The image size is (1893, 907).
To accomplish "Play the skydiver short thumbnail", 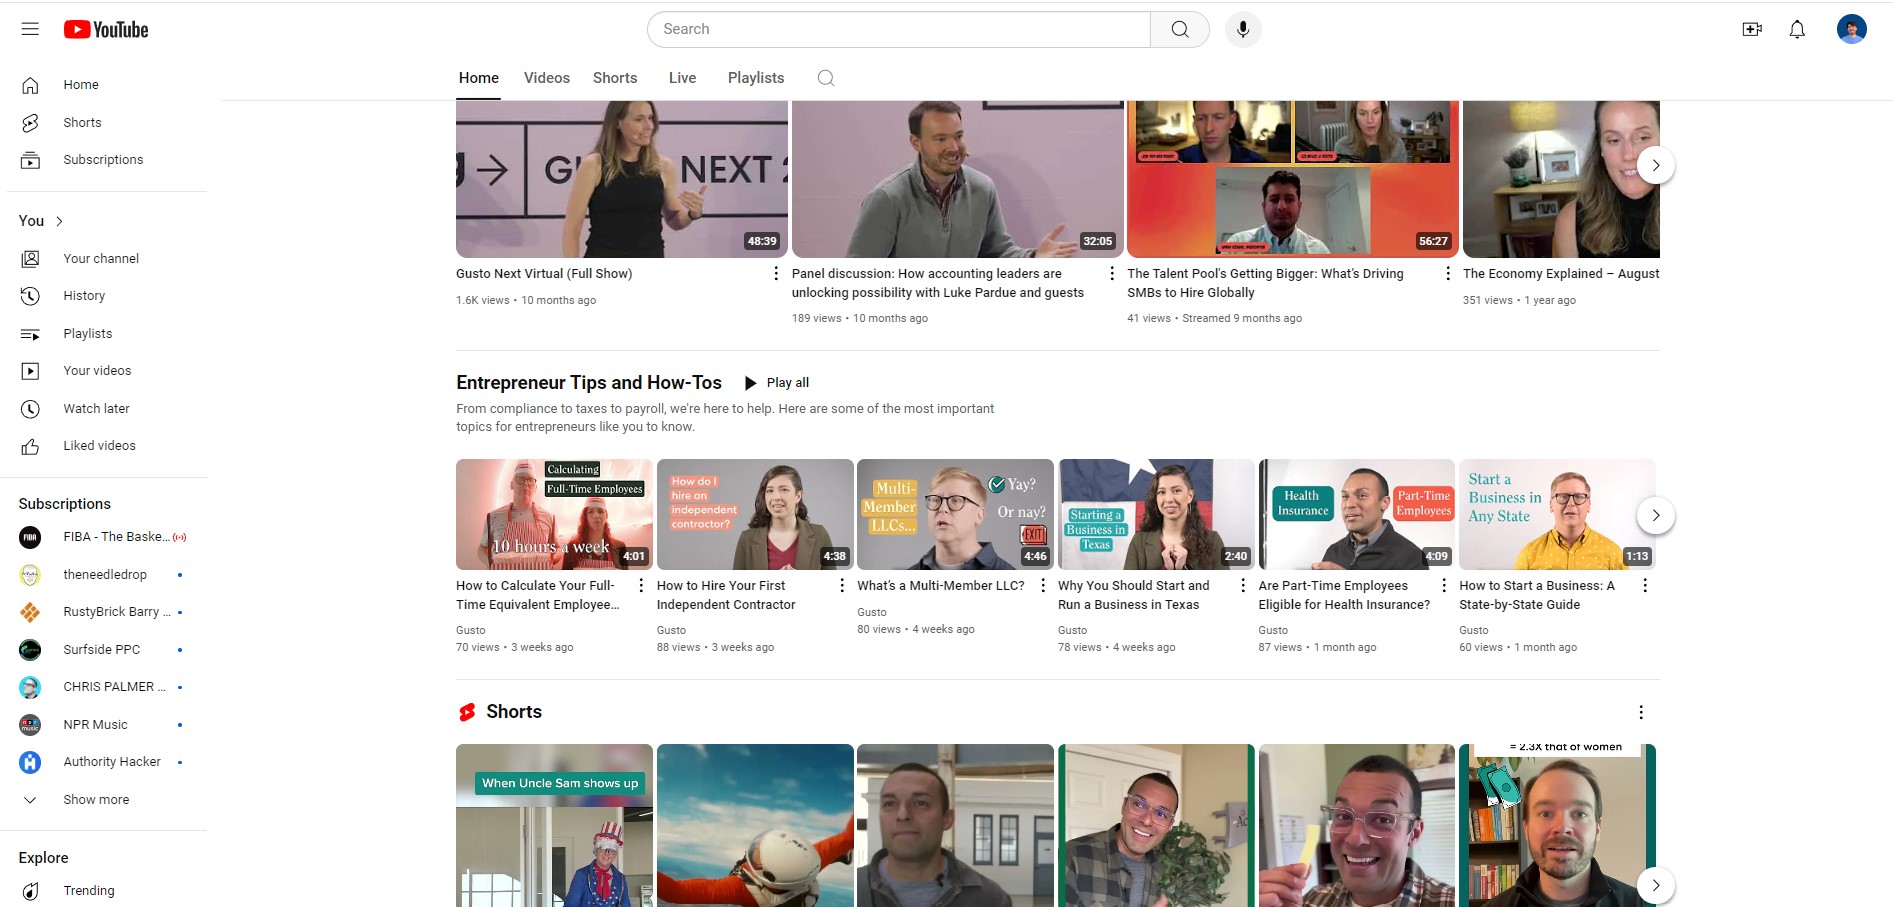I will pos(755,825).
